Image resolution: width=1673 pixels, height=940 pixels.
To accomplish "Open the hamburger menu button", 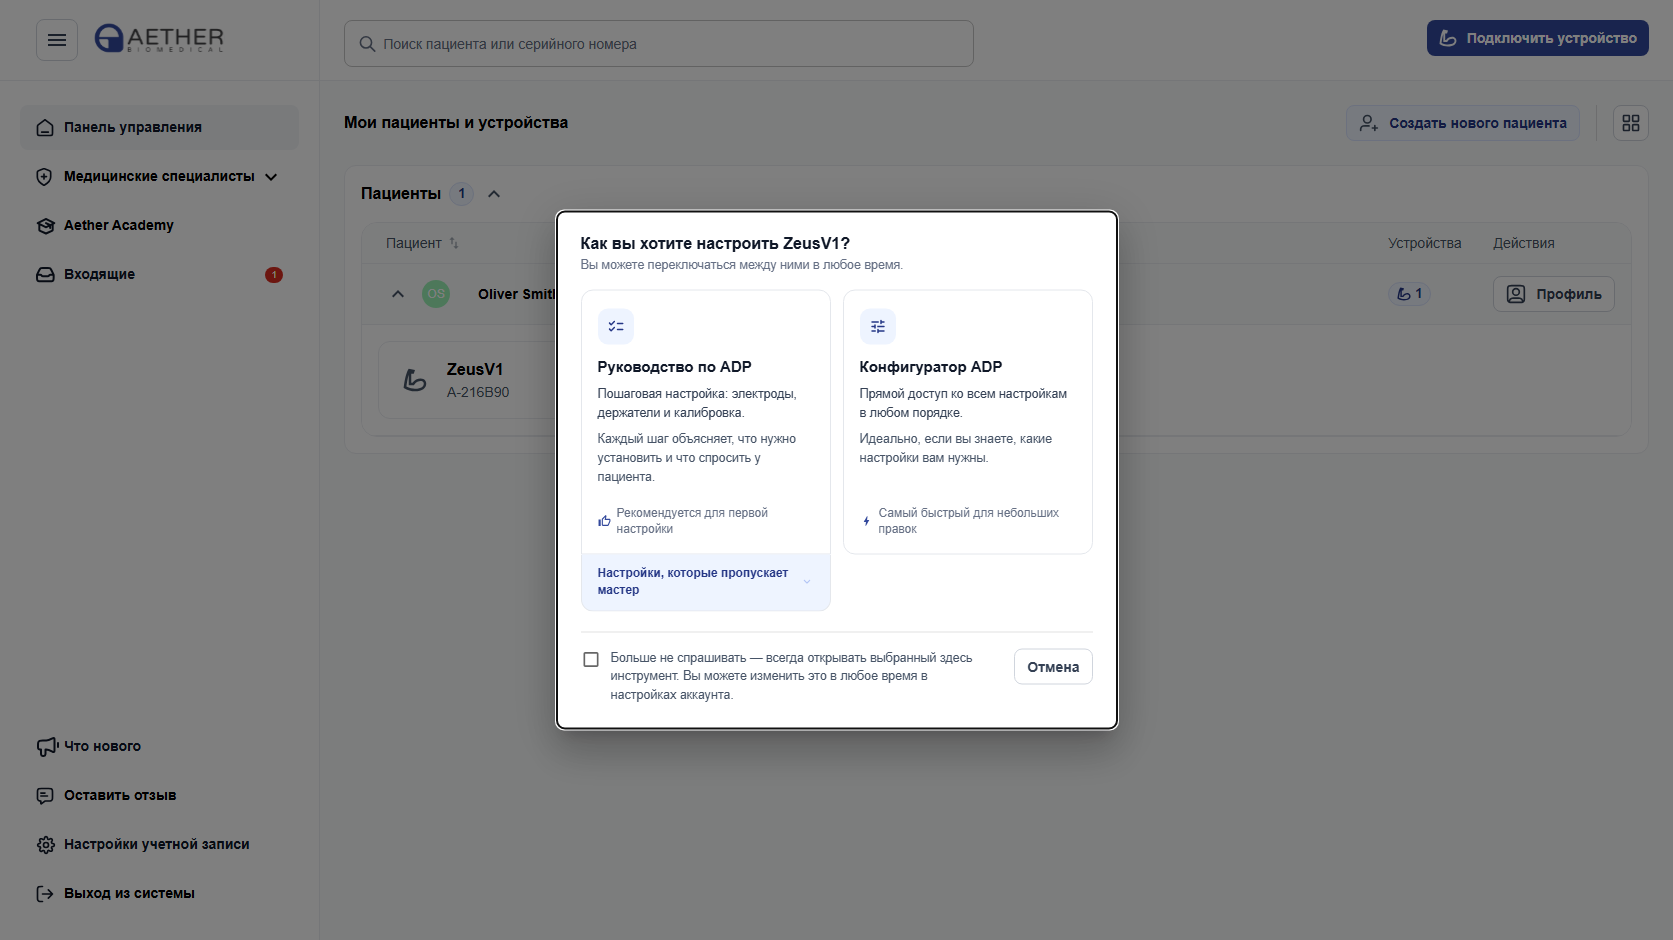I will pyautogui.click(x=57, y=40).
